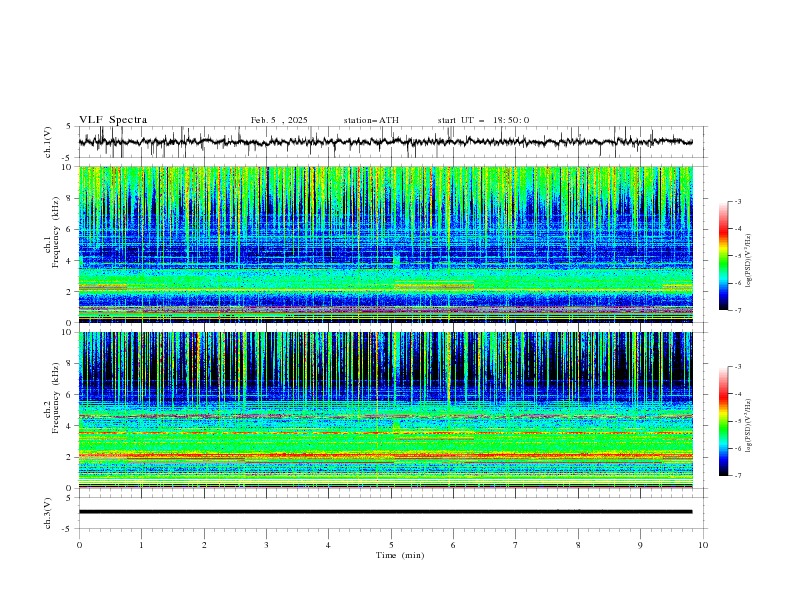Click the time axis tick label "9"

coord(640,545)
